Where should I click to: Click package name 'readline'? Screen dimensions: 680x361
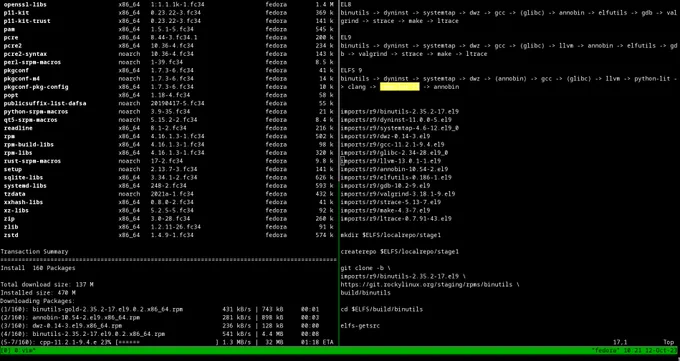[x=18, y=128]
